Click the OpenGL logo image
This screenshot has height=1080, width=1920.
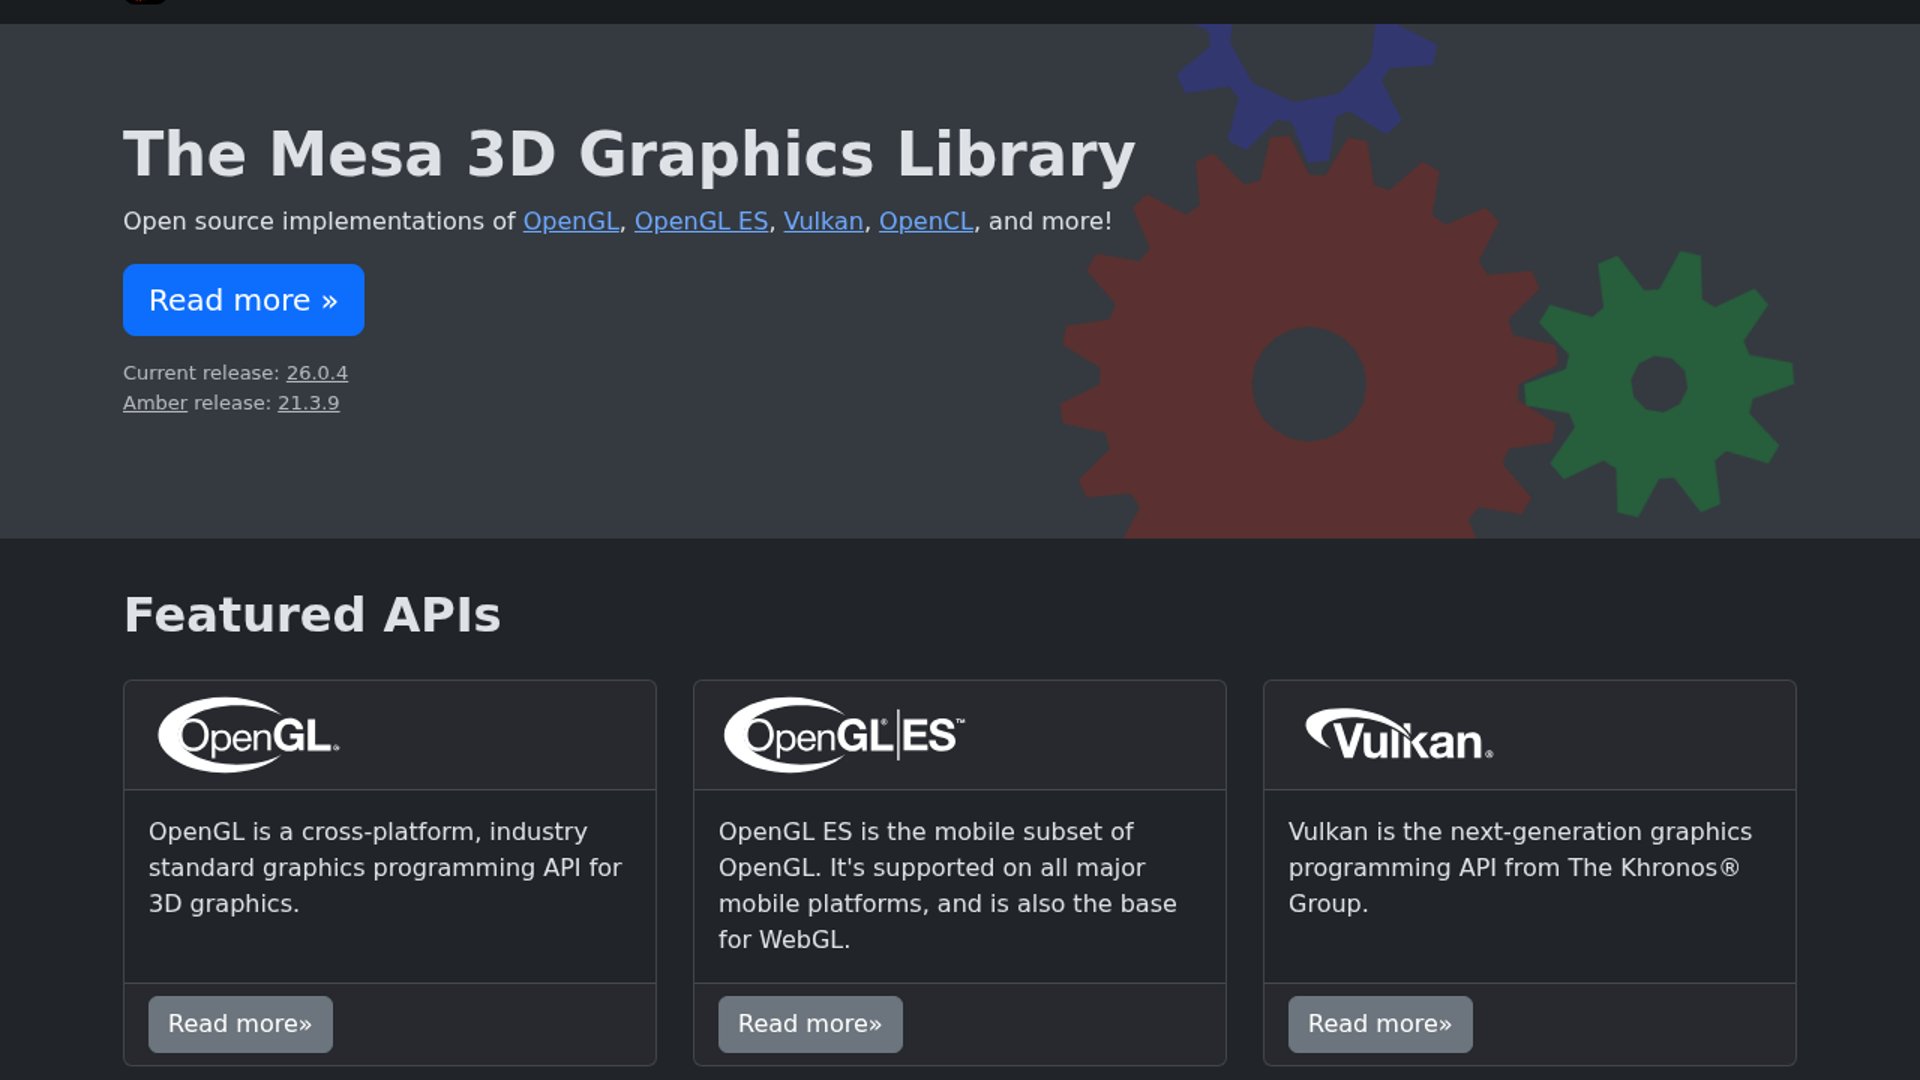click(249, 736)
